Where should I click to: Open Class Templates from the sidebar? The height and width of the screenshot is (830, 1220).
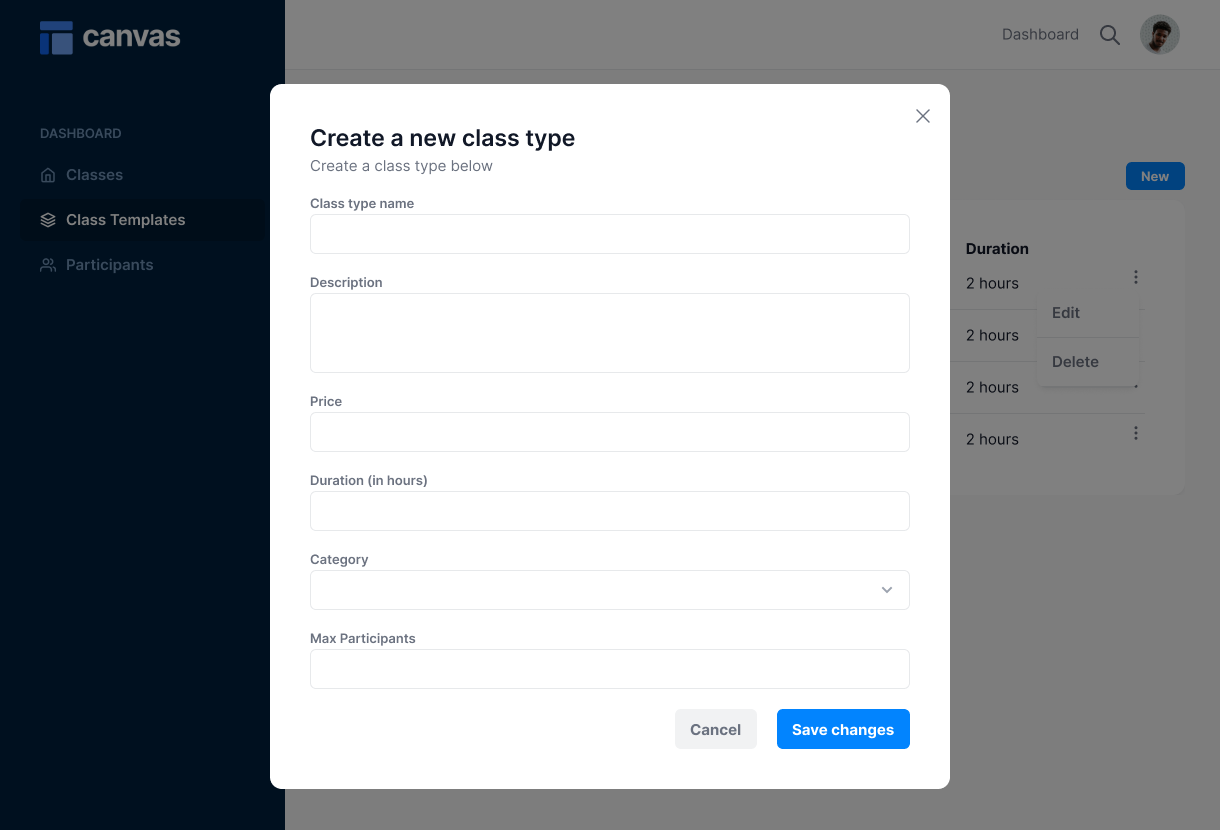(124, 219)
